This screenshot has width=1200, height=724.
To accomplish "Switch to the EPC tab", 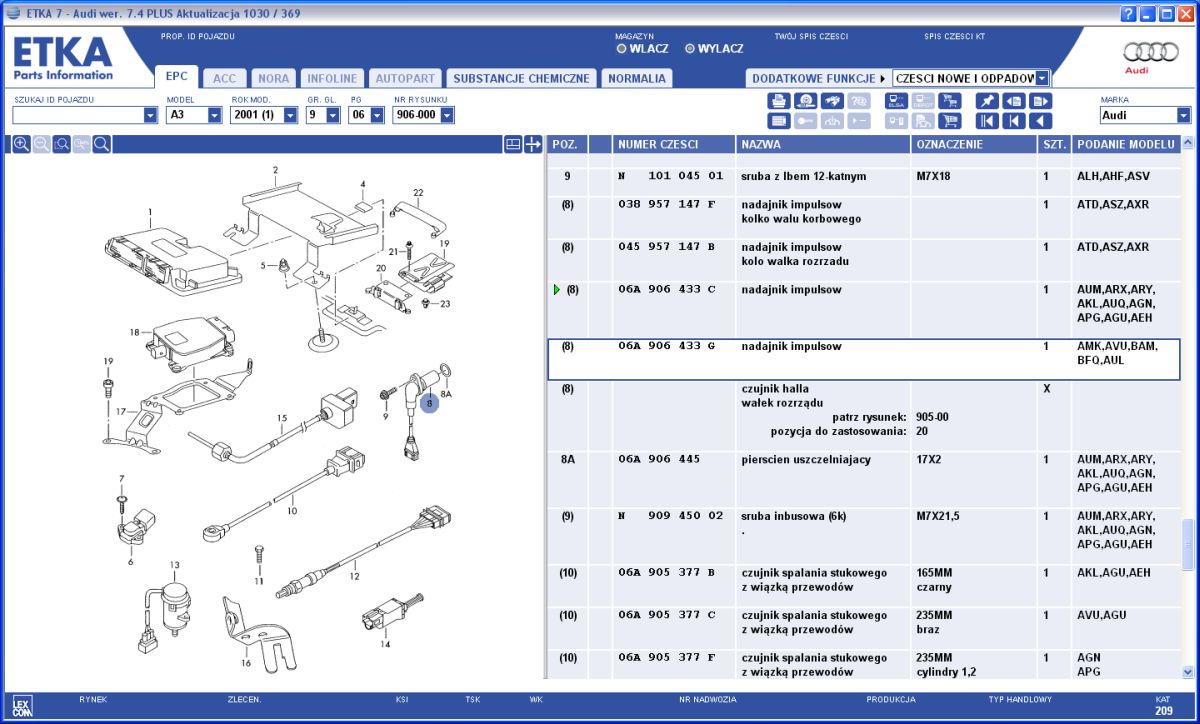I will (177, 76).
